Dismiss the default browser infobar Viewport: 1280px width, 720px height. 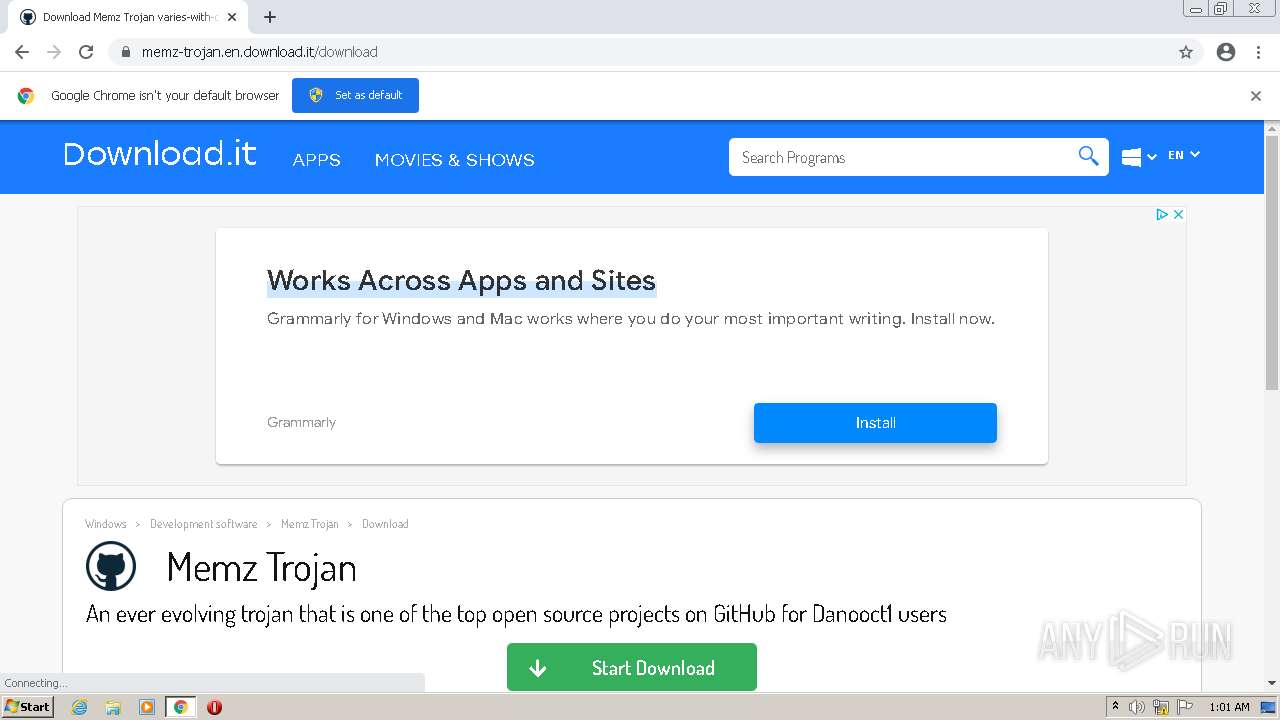pos(1256,96)
